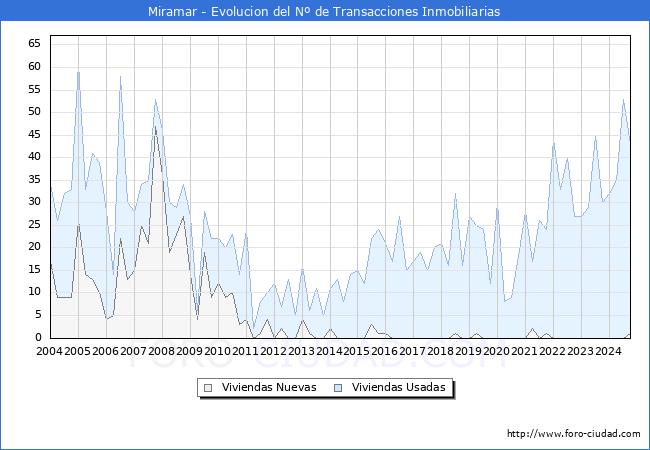Click the 2004 x-axis label
The height and width of the screenshot is (450, 650).
[x=49, y=351]
